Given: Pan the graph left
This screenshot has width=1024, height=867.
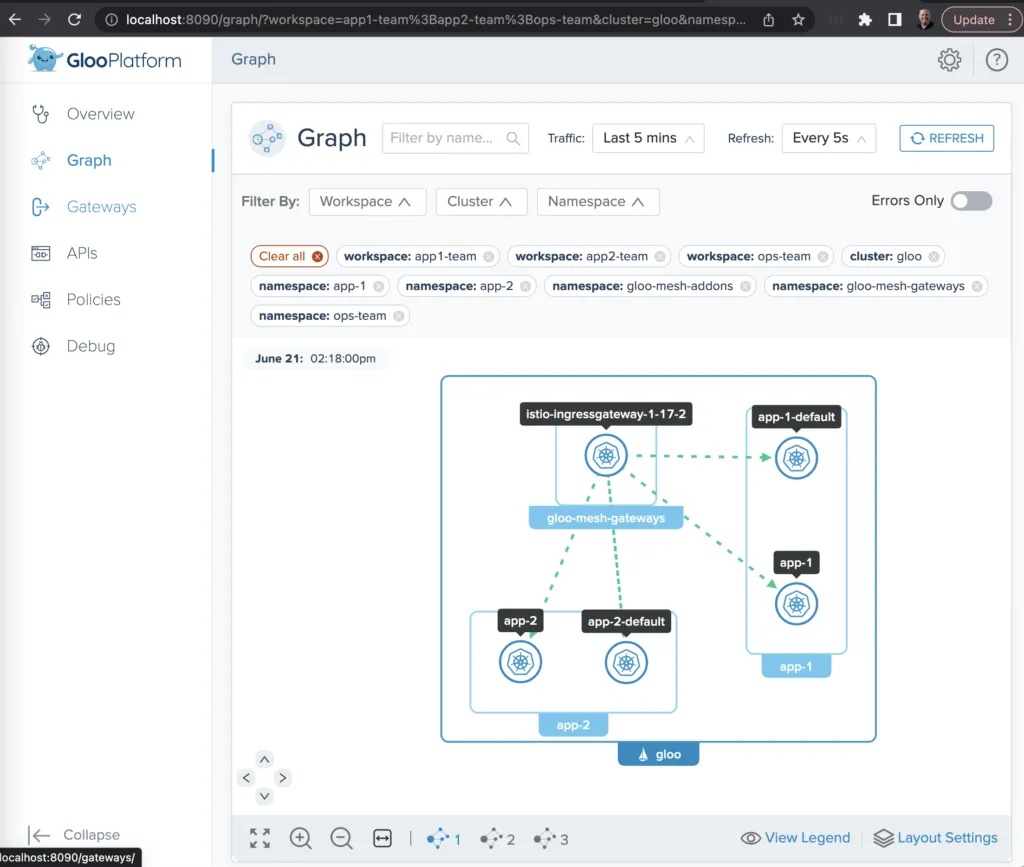Looking at the screenshot, I should point(246,778).
